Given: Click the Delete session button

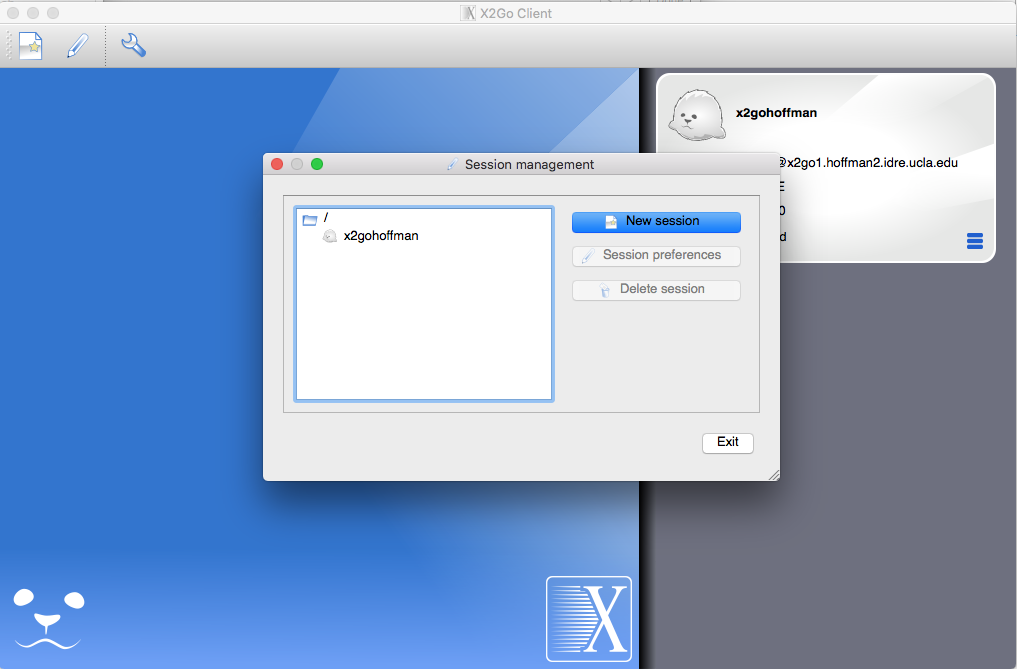Looking at the screenshot, I should pos(656,290).
